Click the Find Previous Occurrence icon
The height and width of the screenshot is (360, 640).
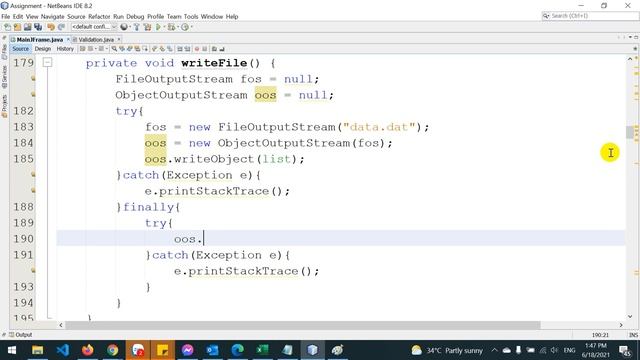[122, 49]
